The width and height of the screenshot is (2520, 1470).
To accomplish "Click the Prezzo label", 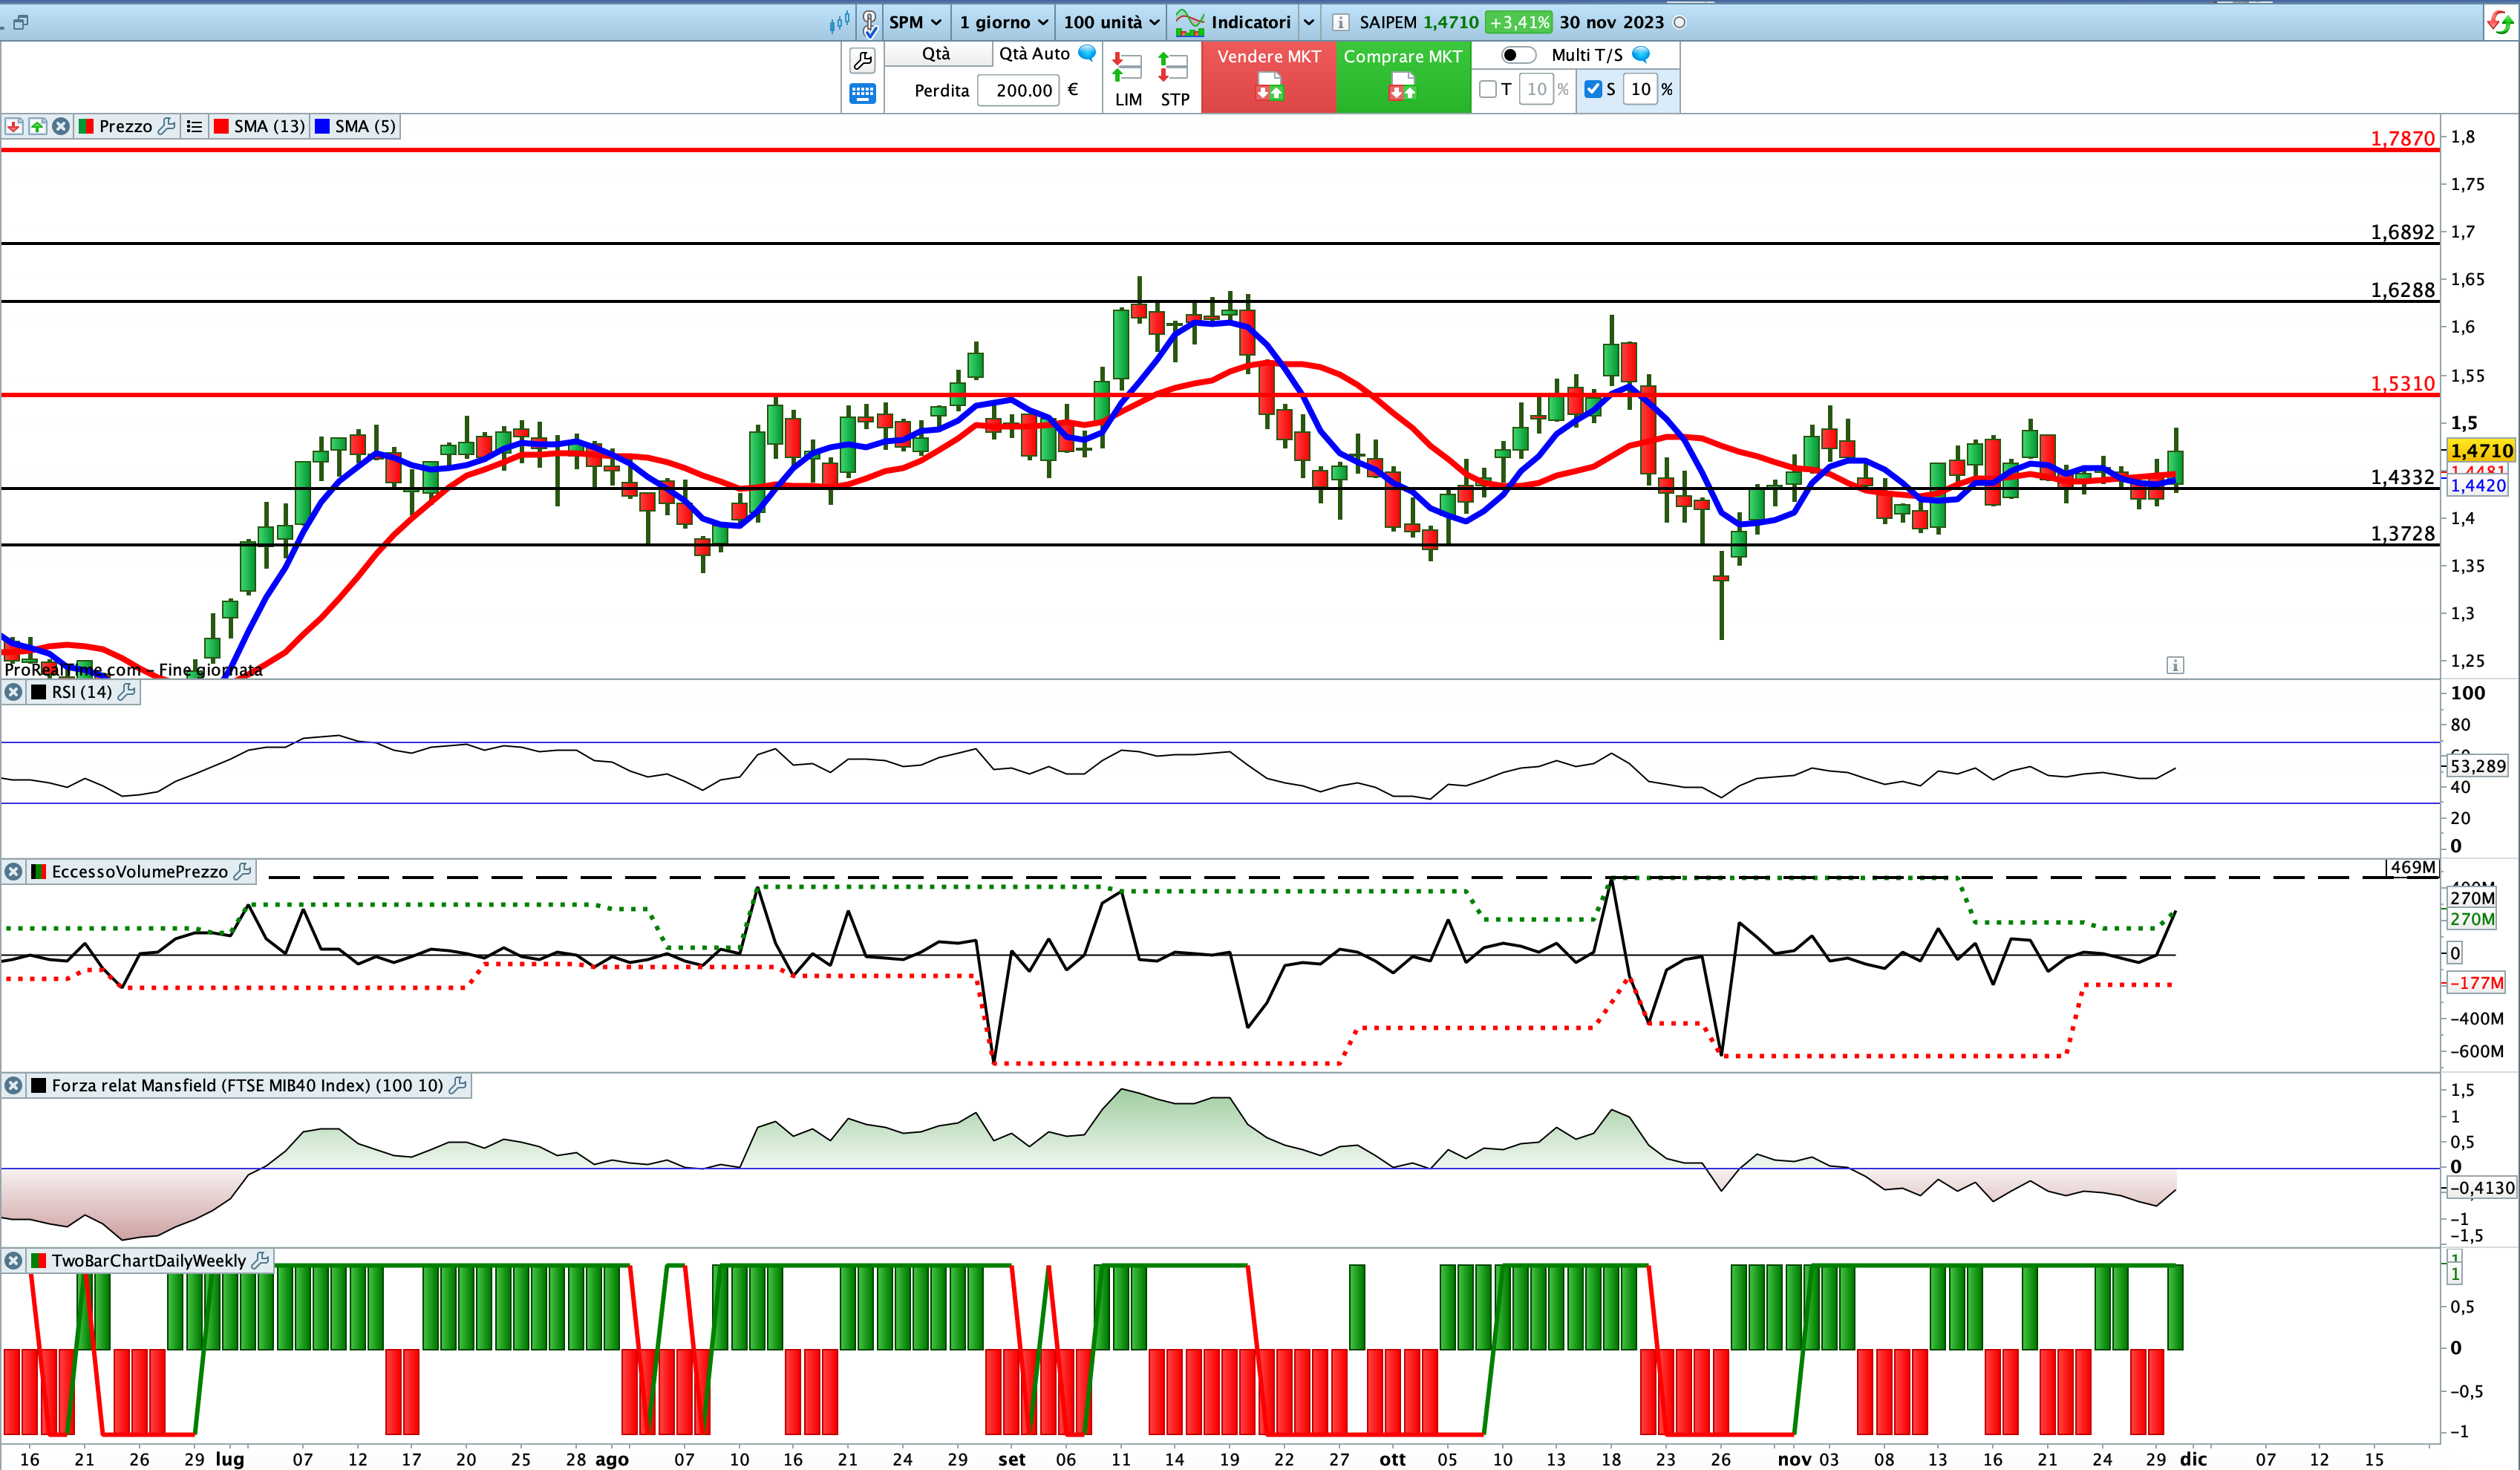I will [125, 126].
